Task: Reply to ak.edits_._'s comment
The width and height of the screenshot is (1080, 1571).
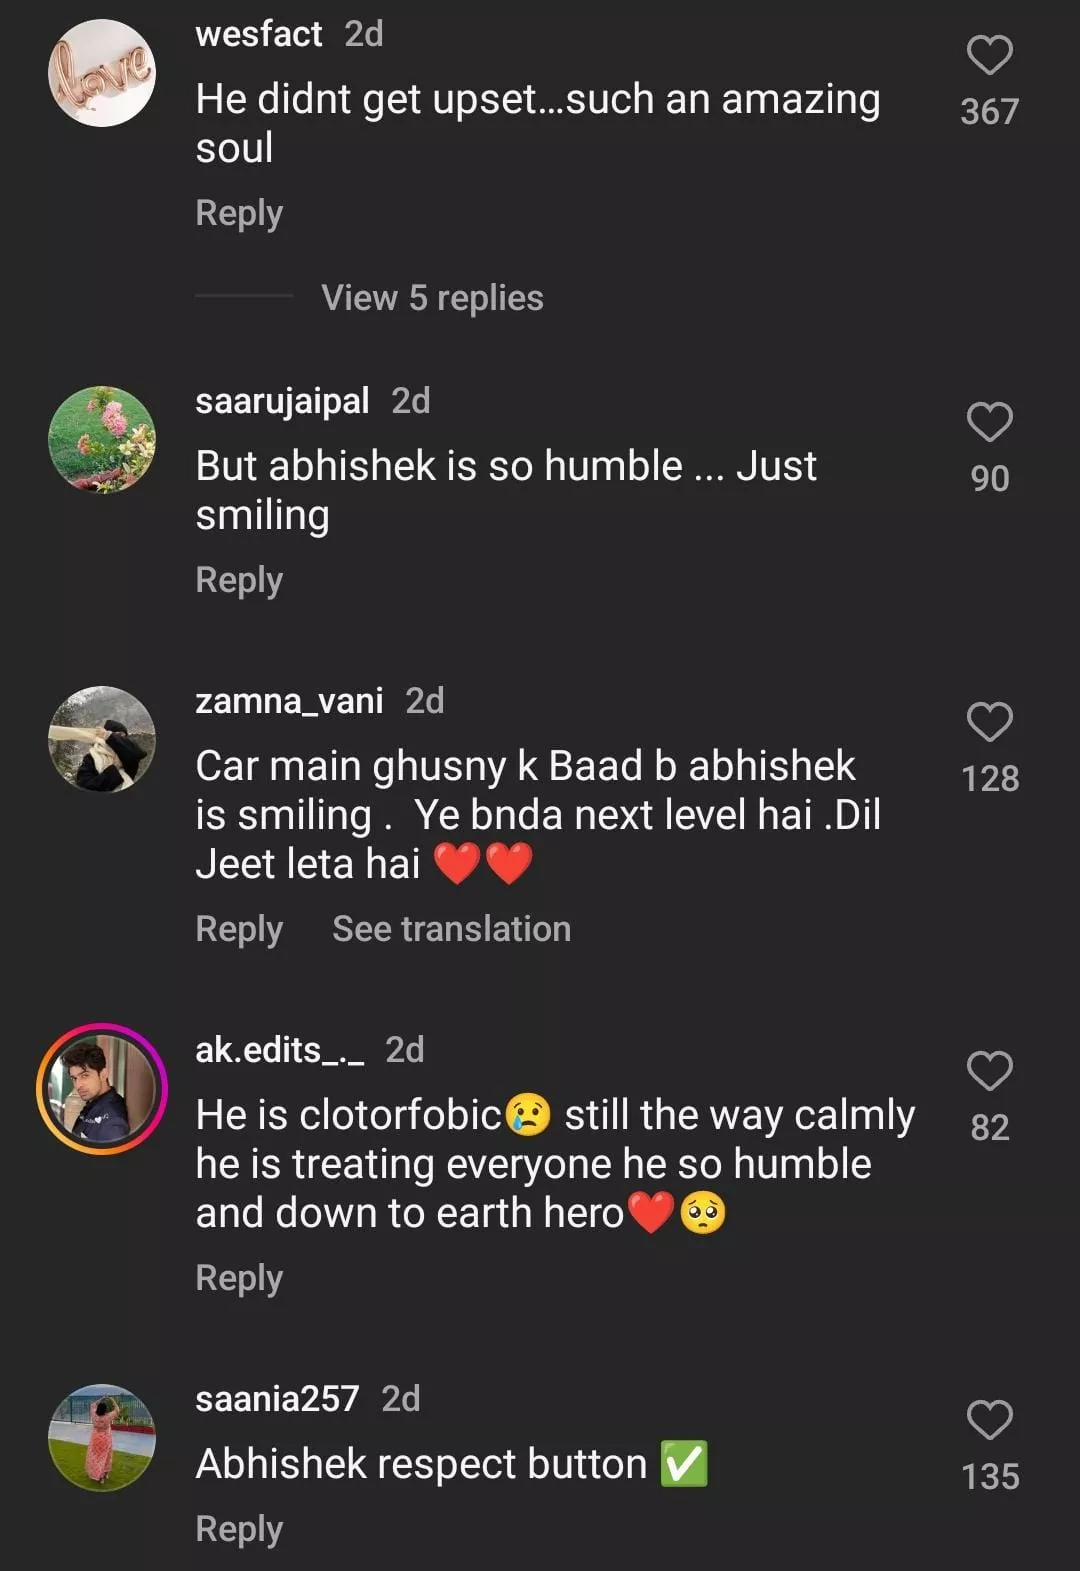Action: click(239, 1279)
